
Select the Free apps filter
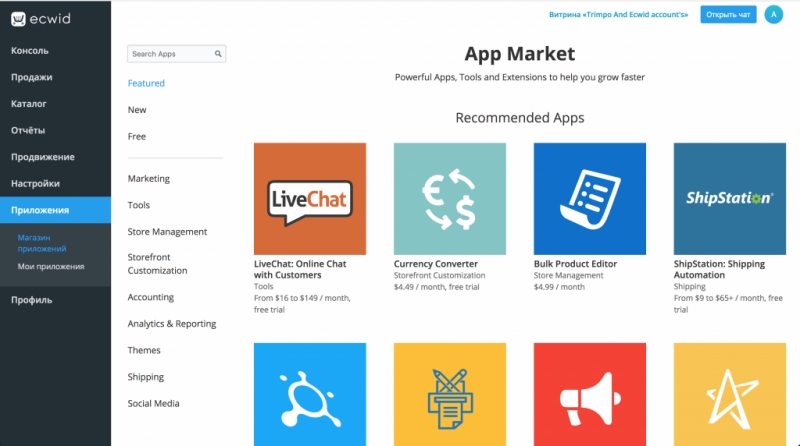[x=137, y=136]
